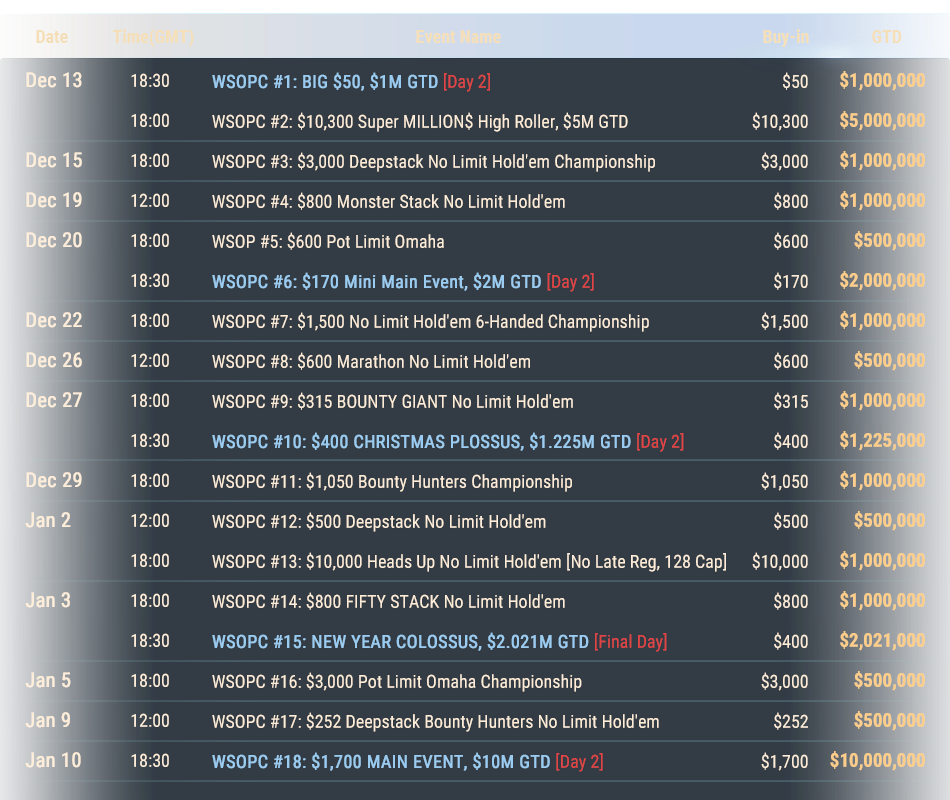Click the Jan 5 date cell
This screenshot has width=950, height=800.
point(48,680)
